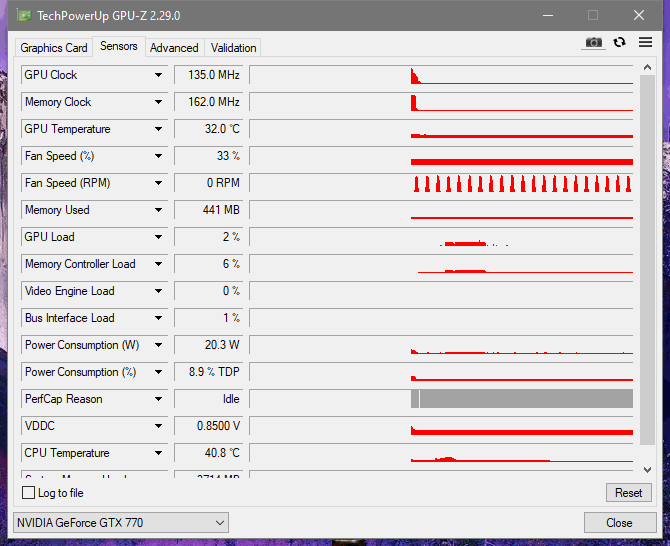Screen dimensions: 670x546
Task: Click the refresh arrows icon
Action: coord(620,42)
